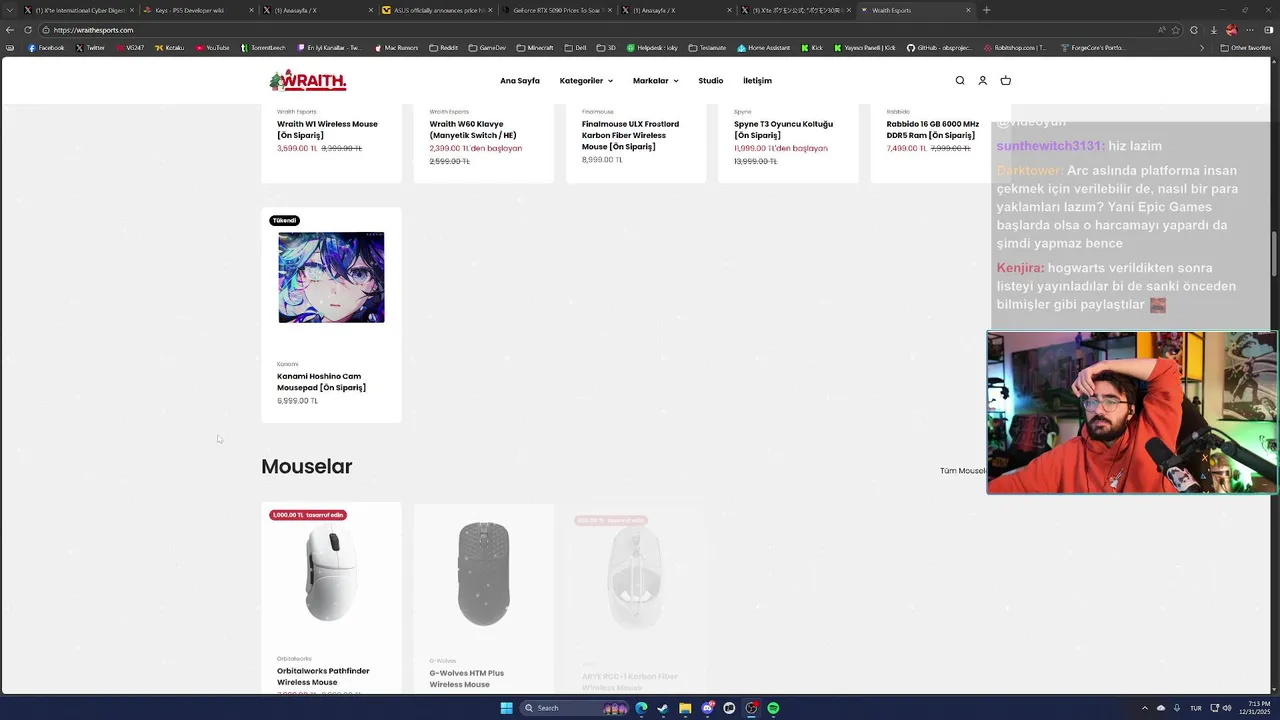Open Orbitalworks Pathfinder Wireless Mouse link
The width and height of the screenshot is (1280, 720).
coord(323,676)
